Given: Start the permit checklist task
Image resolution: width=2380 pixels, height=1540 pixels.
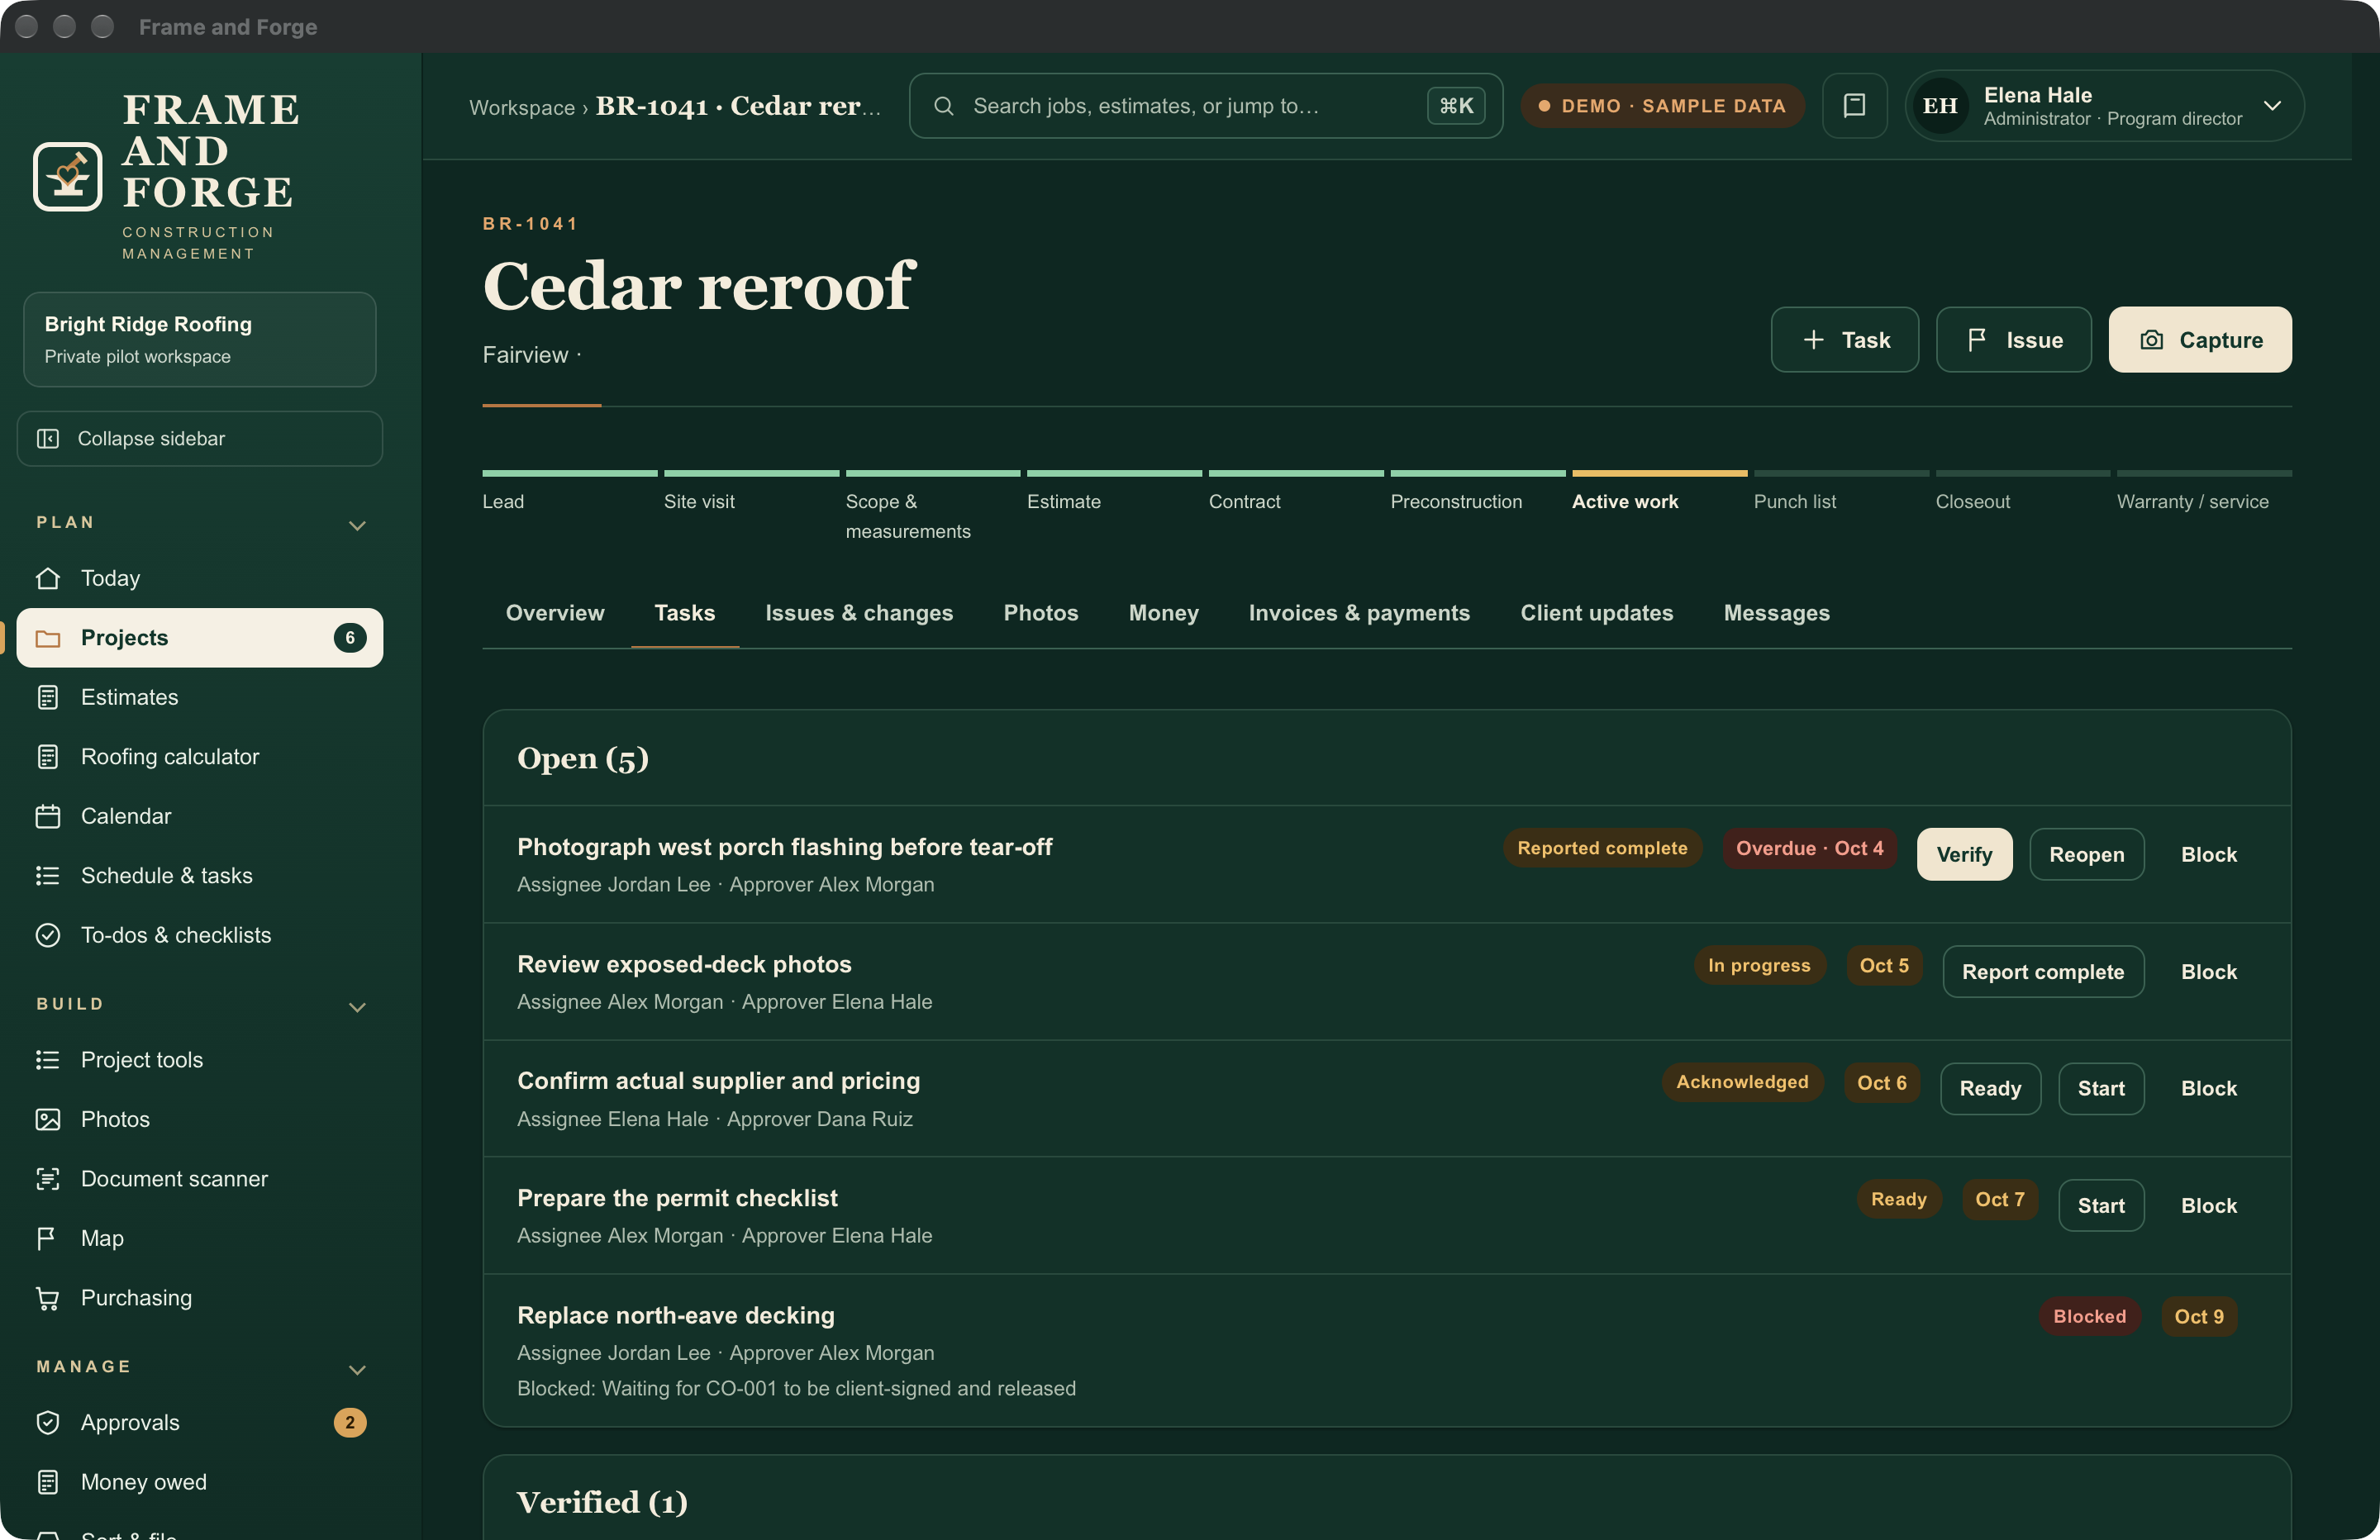Looking at the screenshot, I should coord(2100,1206).
